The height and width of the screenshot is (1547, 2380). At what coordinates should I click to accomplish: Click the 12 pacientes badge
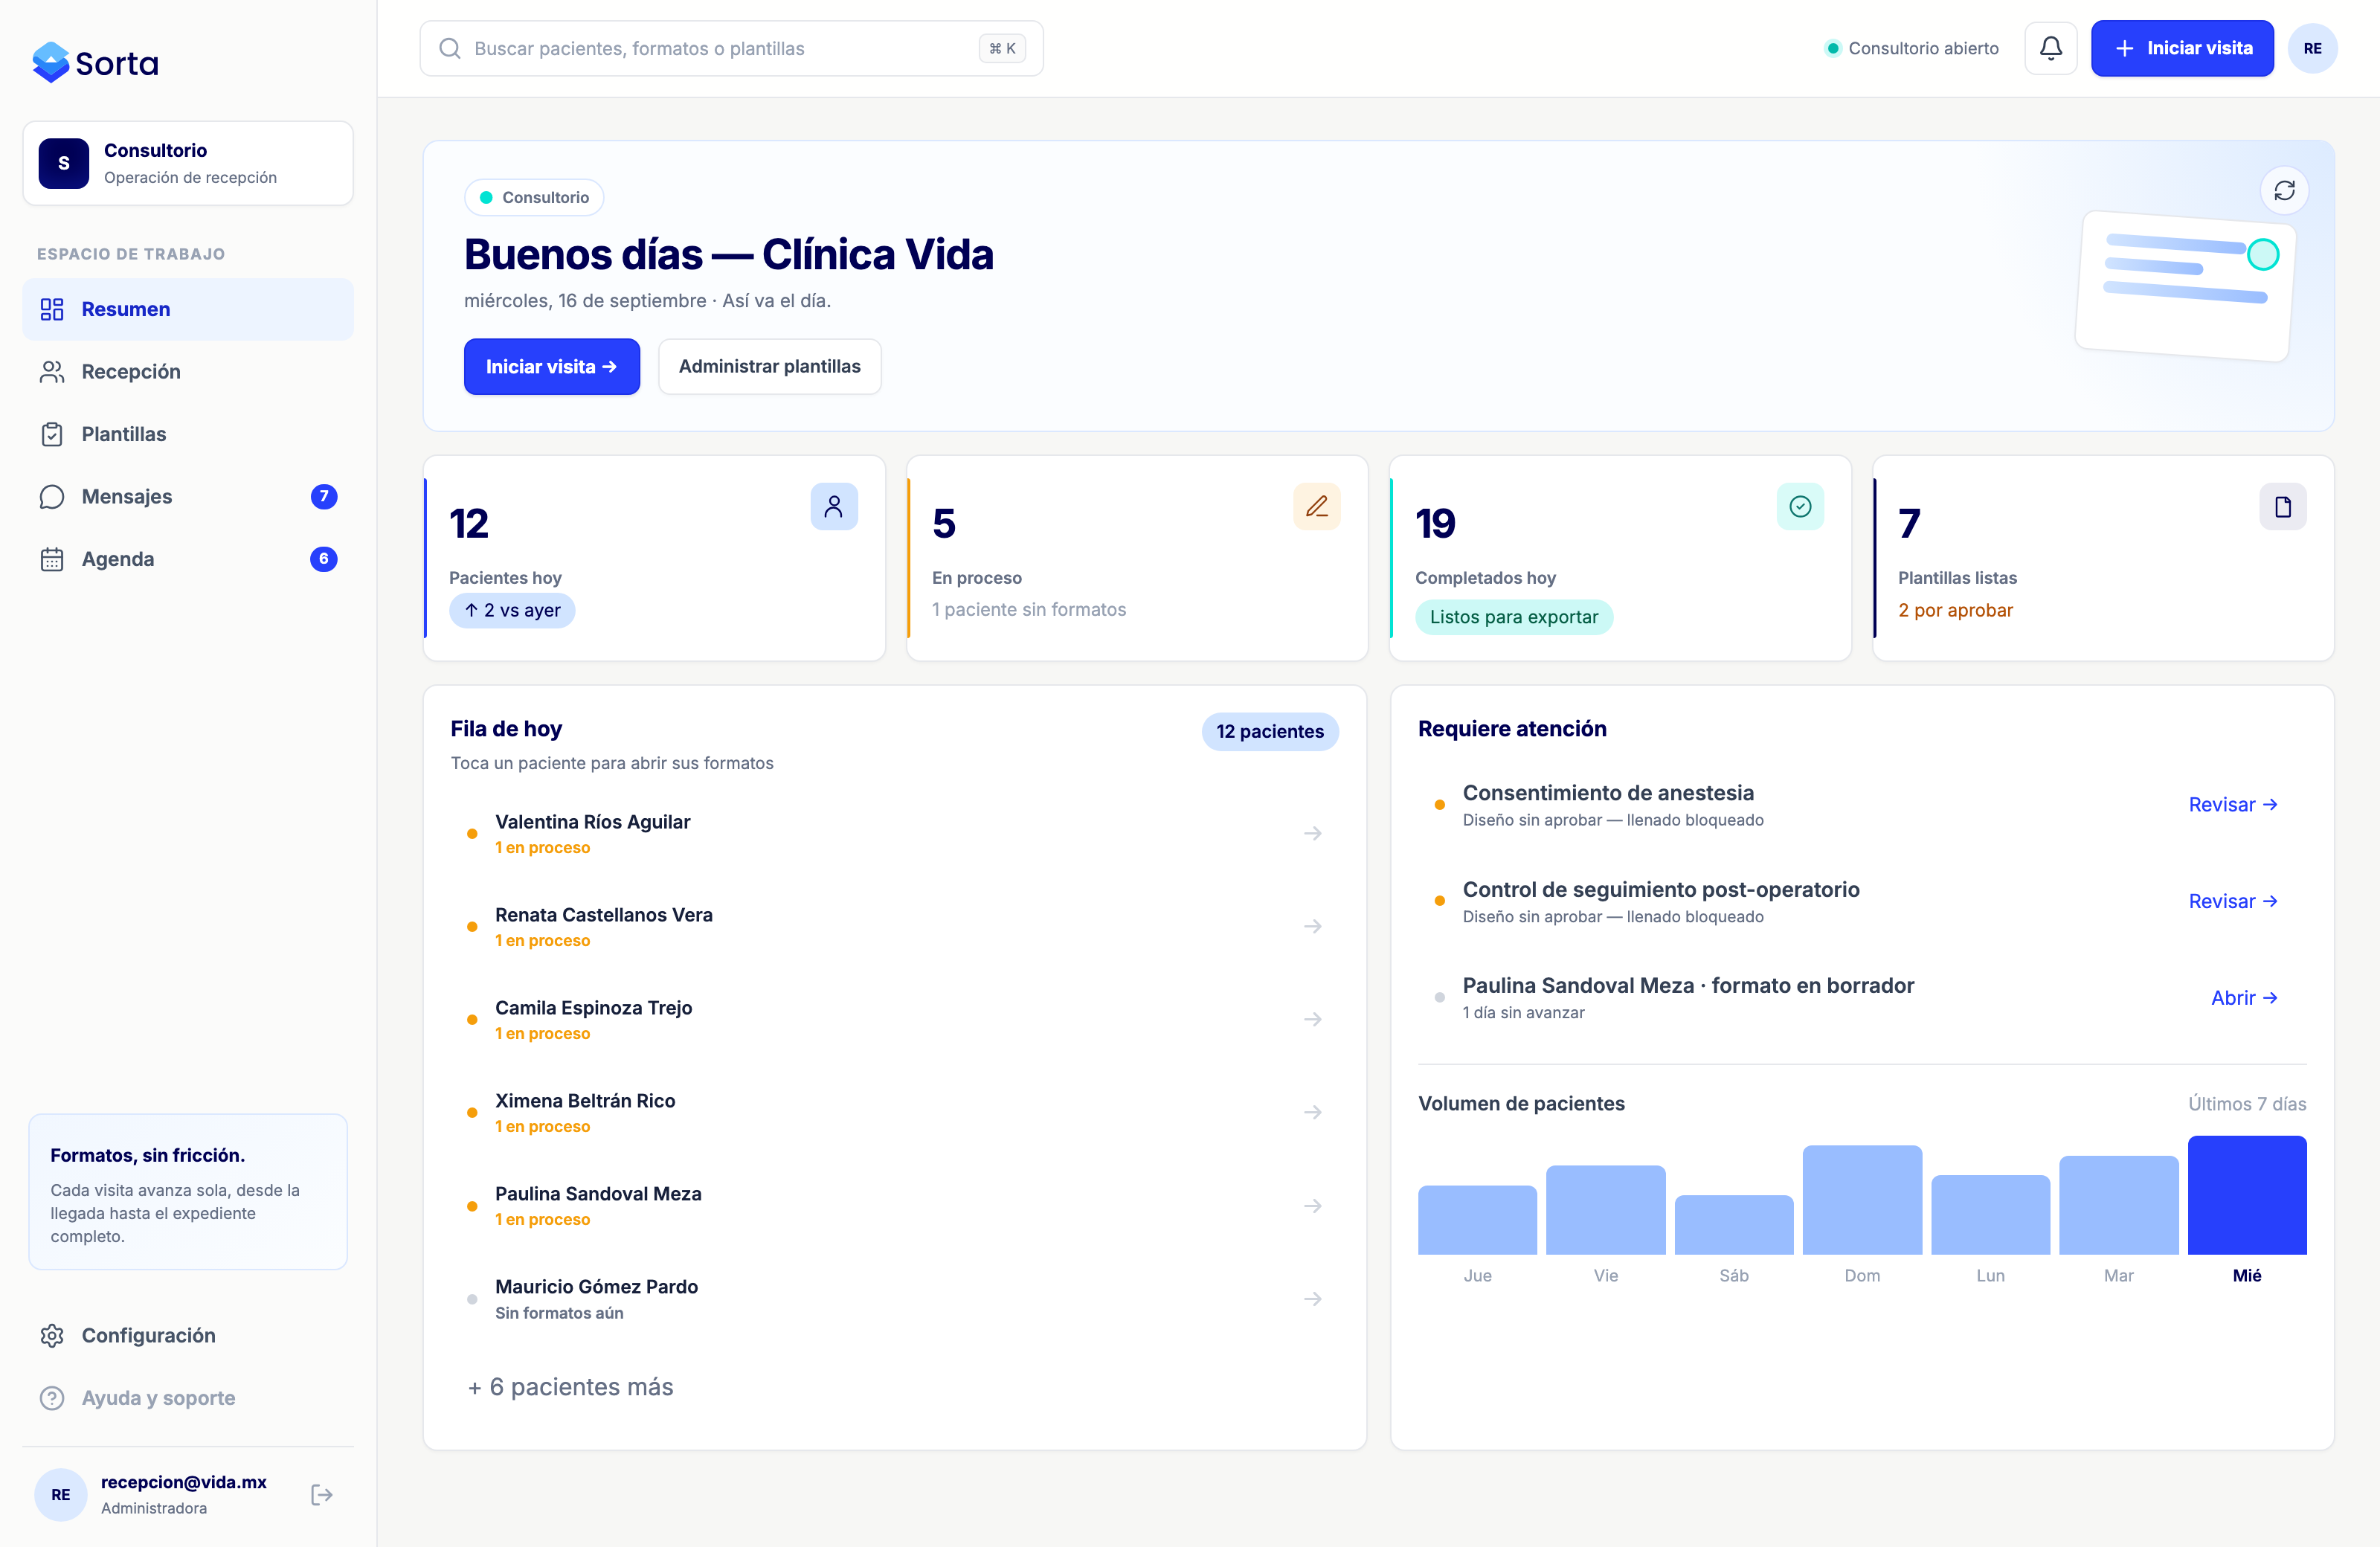click(1269, 732)
